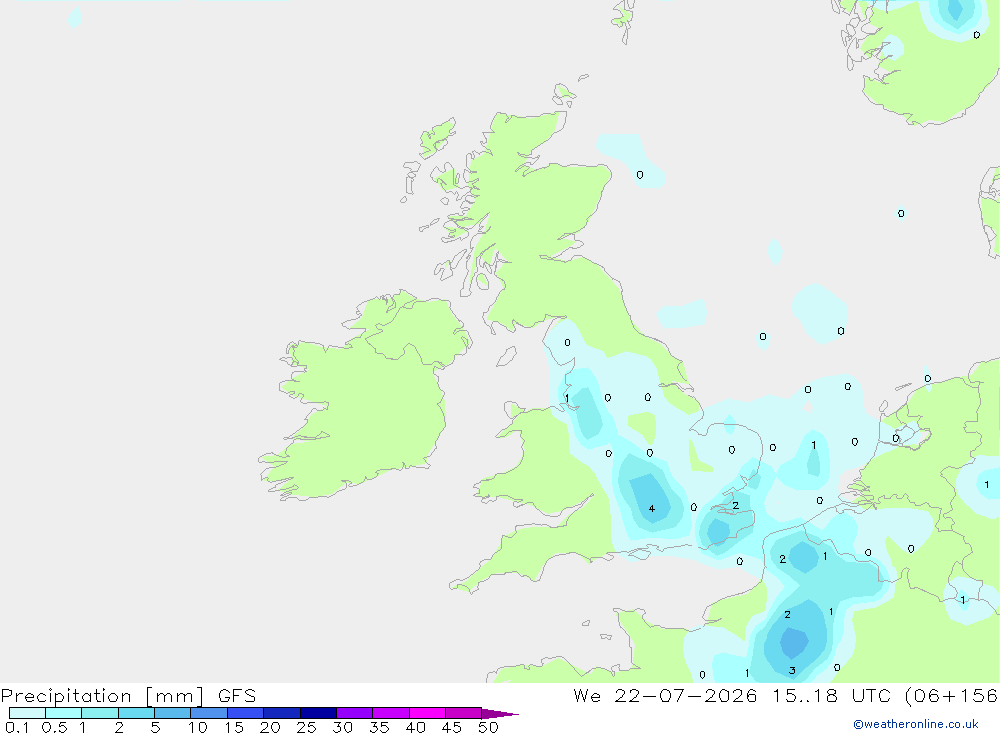Click the '15..18' hour range text
Viewport: 1000px width, 733px height.
click(x=805, y=695)
